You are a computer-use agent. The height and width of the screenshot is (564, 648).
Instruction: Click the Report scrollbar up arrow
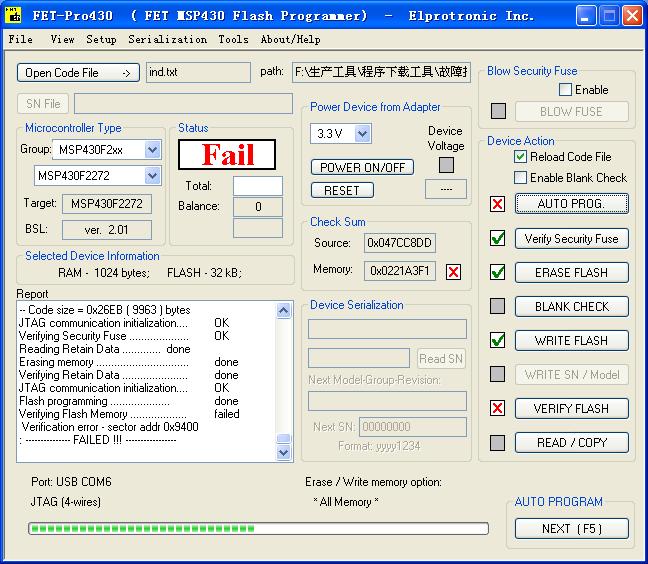click(x=284, y=310)
